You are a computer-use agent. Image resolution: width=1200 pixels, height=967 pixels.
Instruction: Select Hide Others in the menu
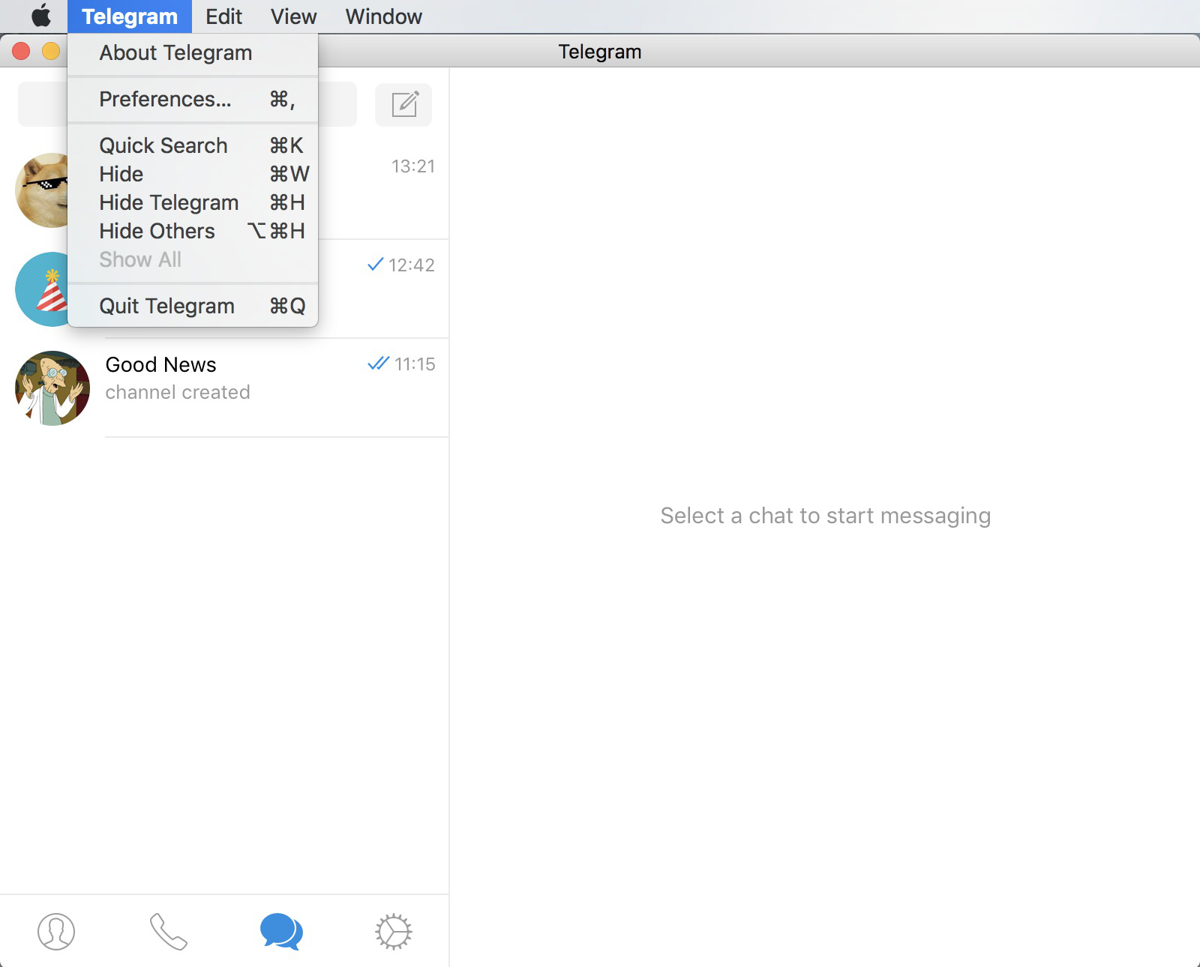click(x=193, y=231)
